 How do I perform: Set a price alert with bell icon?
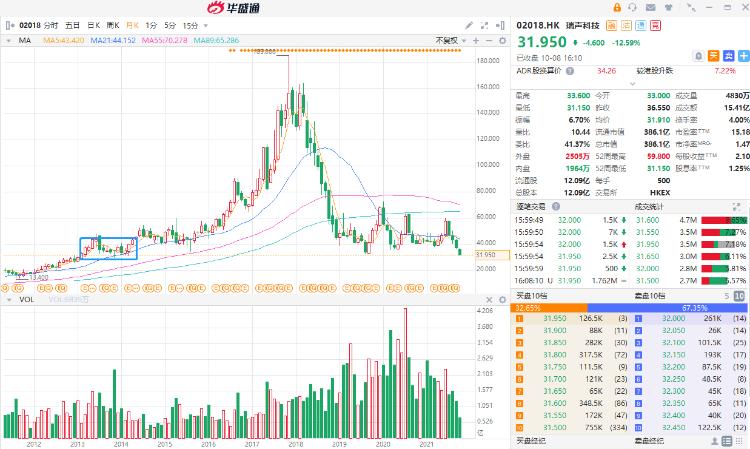699,56
